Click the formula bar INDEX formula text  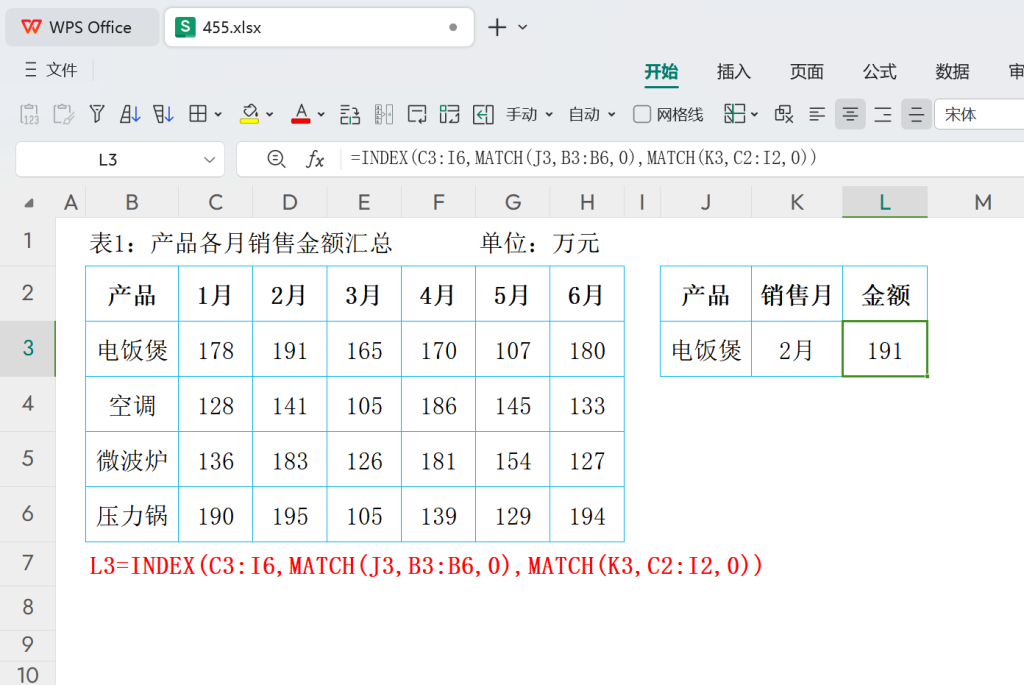(583, 158)
